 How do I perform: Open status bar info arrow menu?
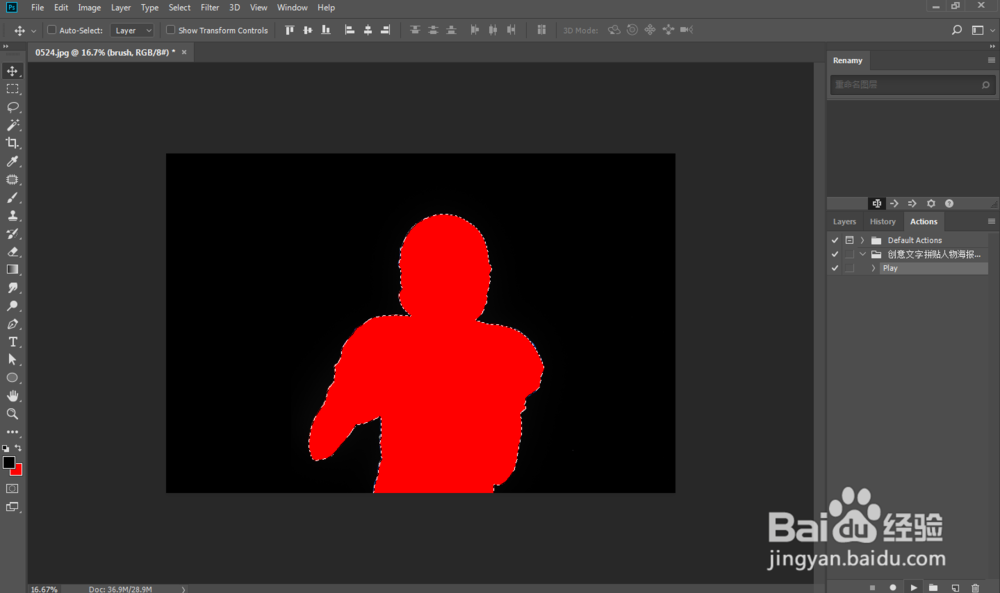(183, 589)
